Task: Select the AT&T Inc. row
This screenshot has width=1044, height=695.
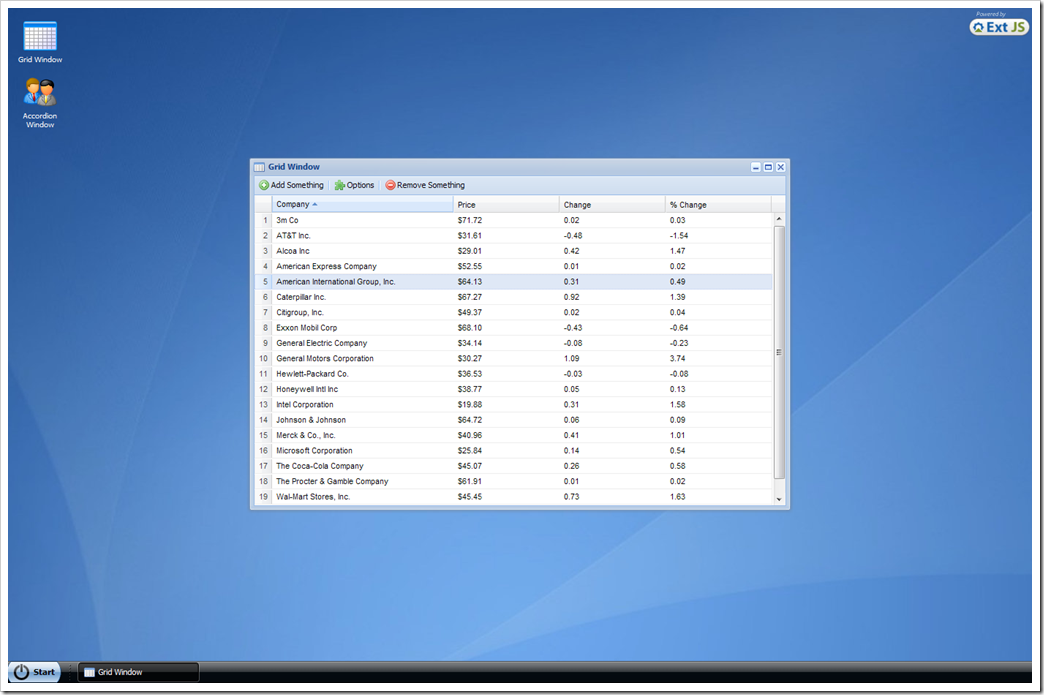Action: [x=513, y=236]
